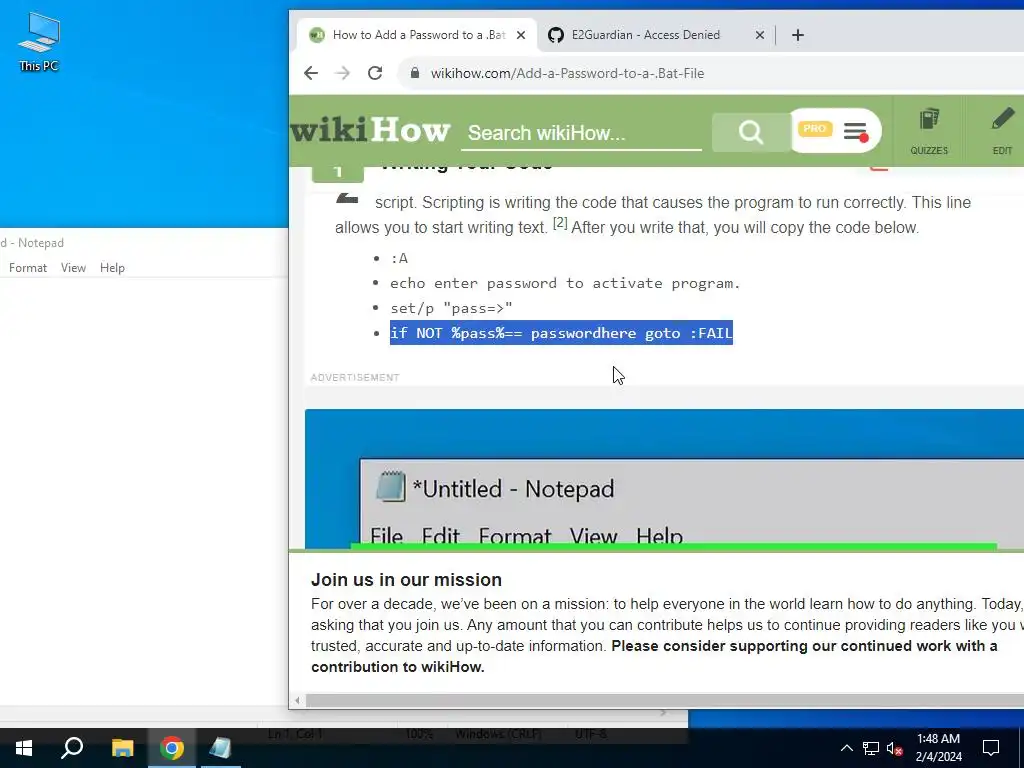
Task: Open the notification center icon
Action: pyautogui.click(x=991, y=748)
